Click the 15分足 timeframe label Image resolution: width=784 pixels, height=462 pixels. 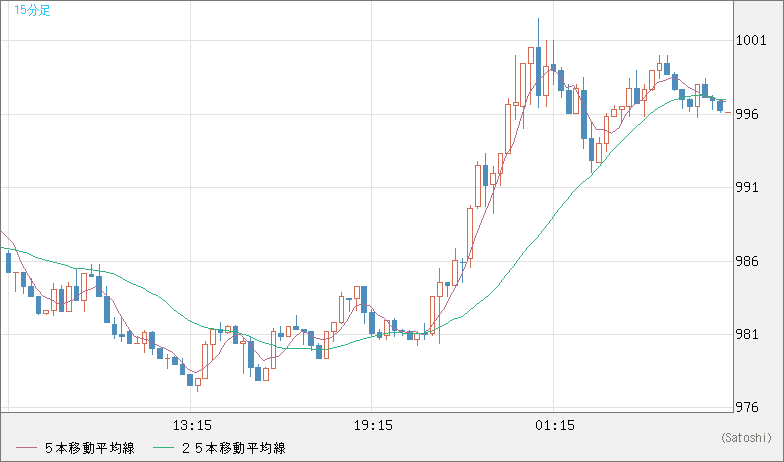32,10
